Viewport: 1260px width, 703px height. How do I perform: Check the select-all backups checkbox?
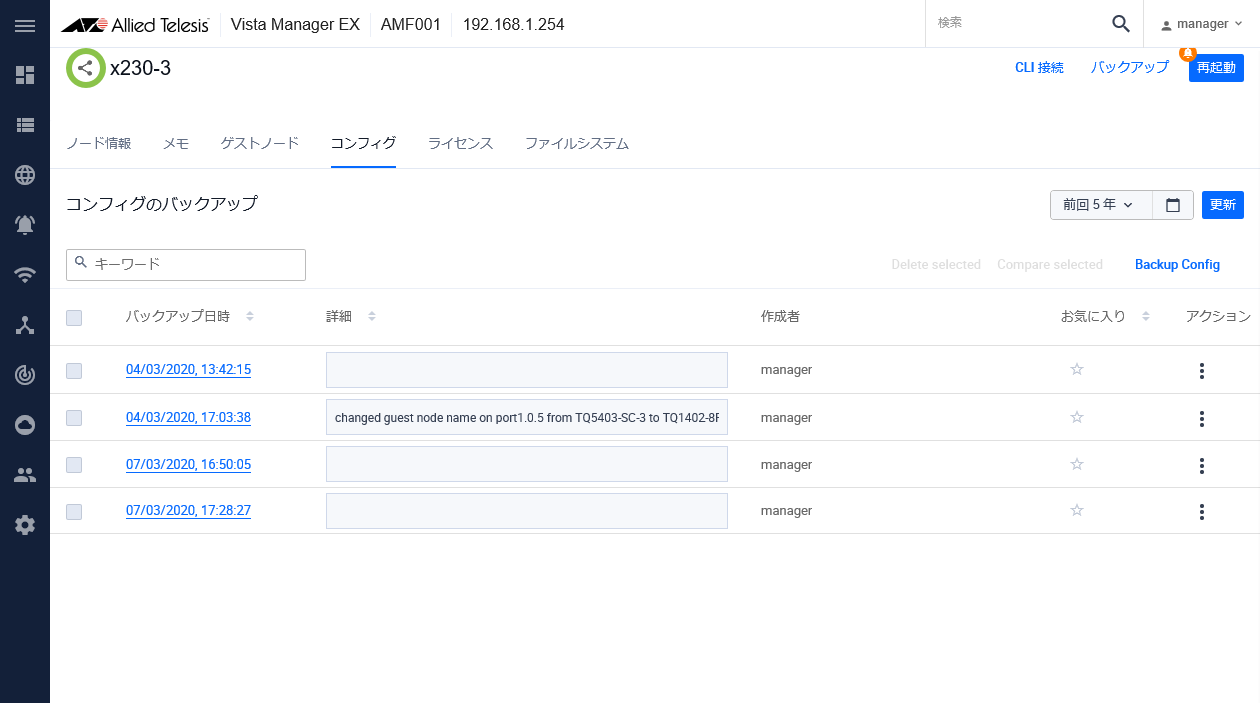(x=74, y=318)
